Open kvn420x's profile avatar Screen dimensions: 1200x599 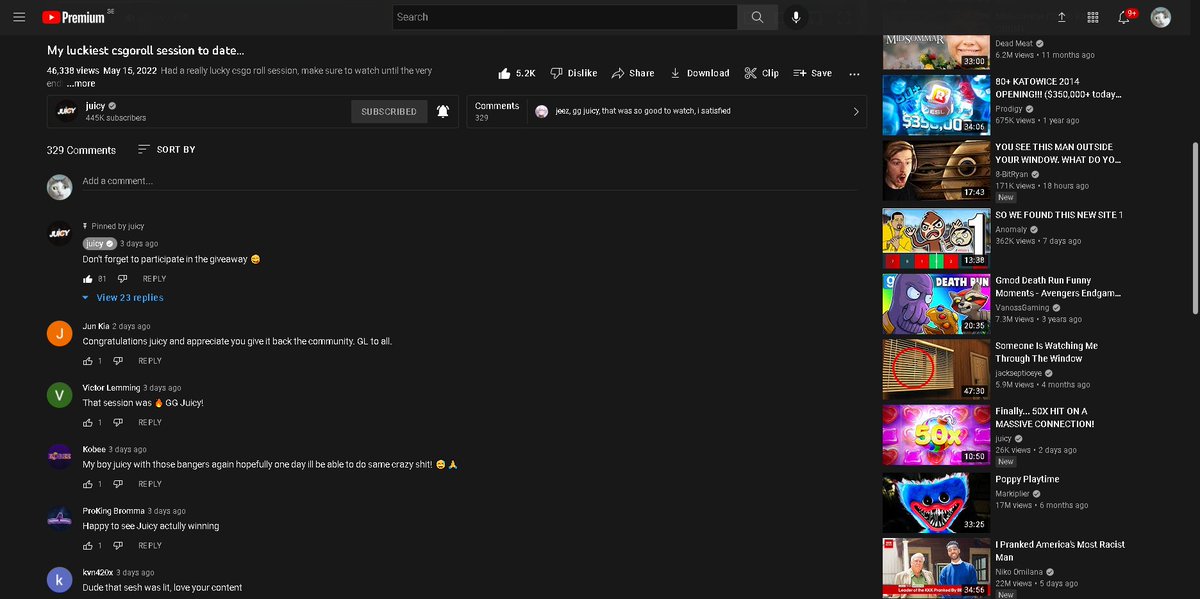(60, 579)
